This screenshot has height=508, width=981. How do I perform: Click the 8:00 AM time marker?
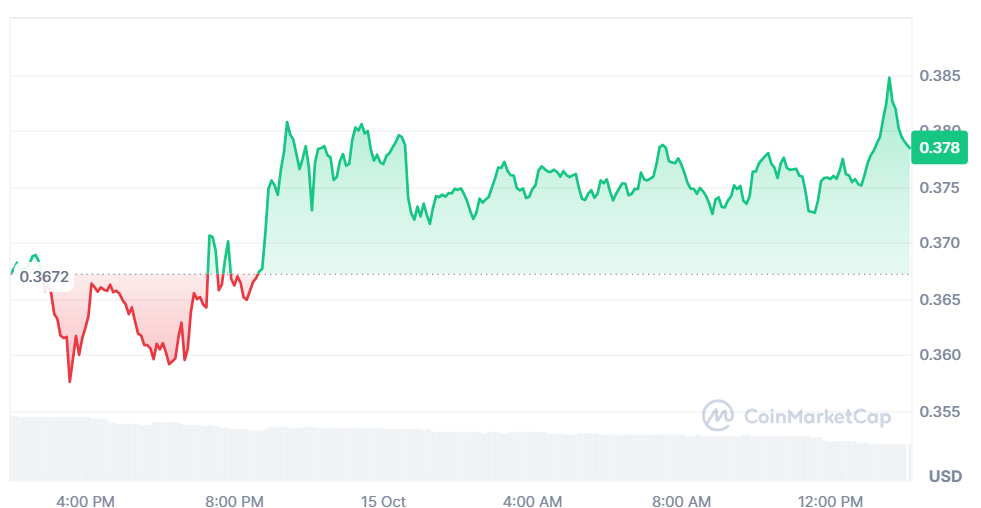tap(681, 500)
